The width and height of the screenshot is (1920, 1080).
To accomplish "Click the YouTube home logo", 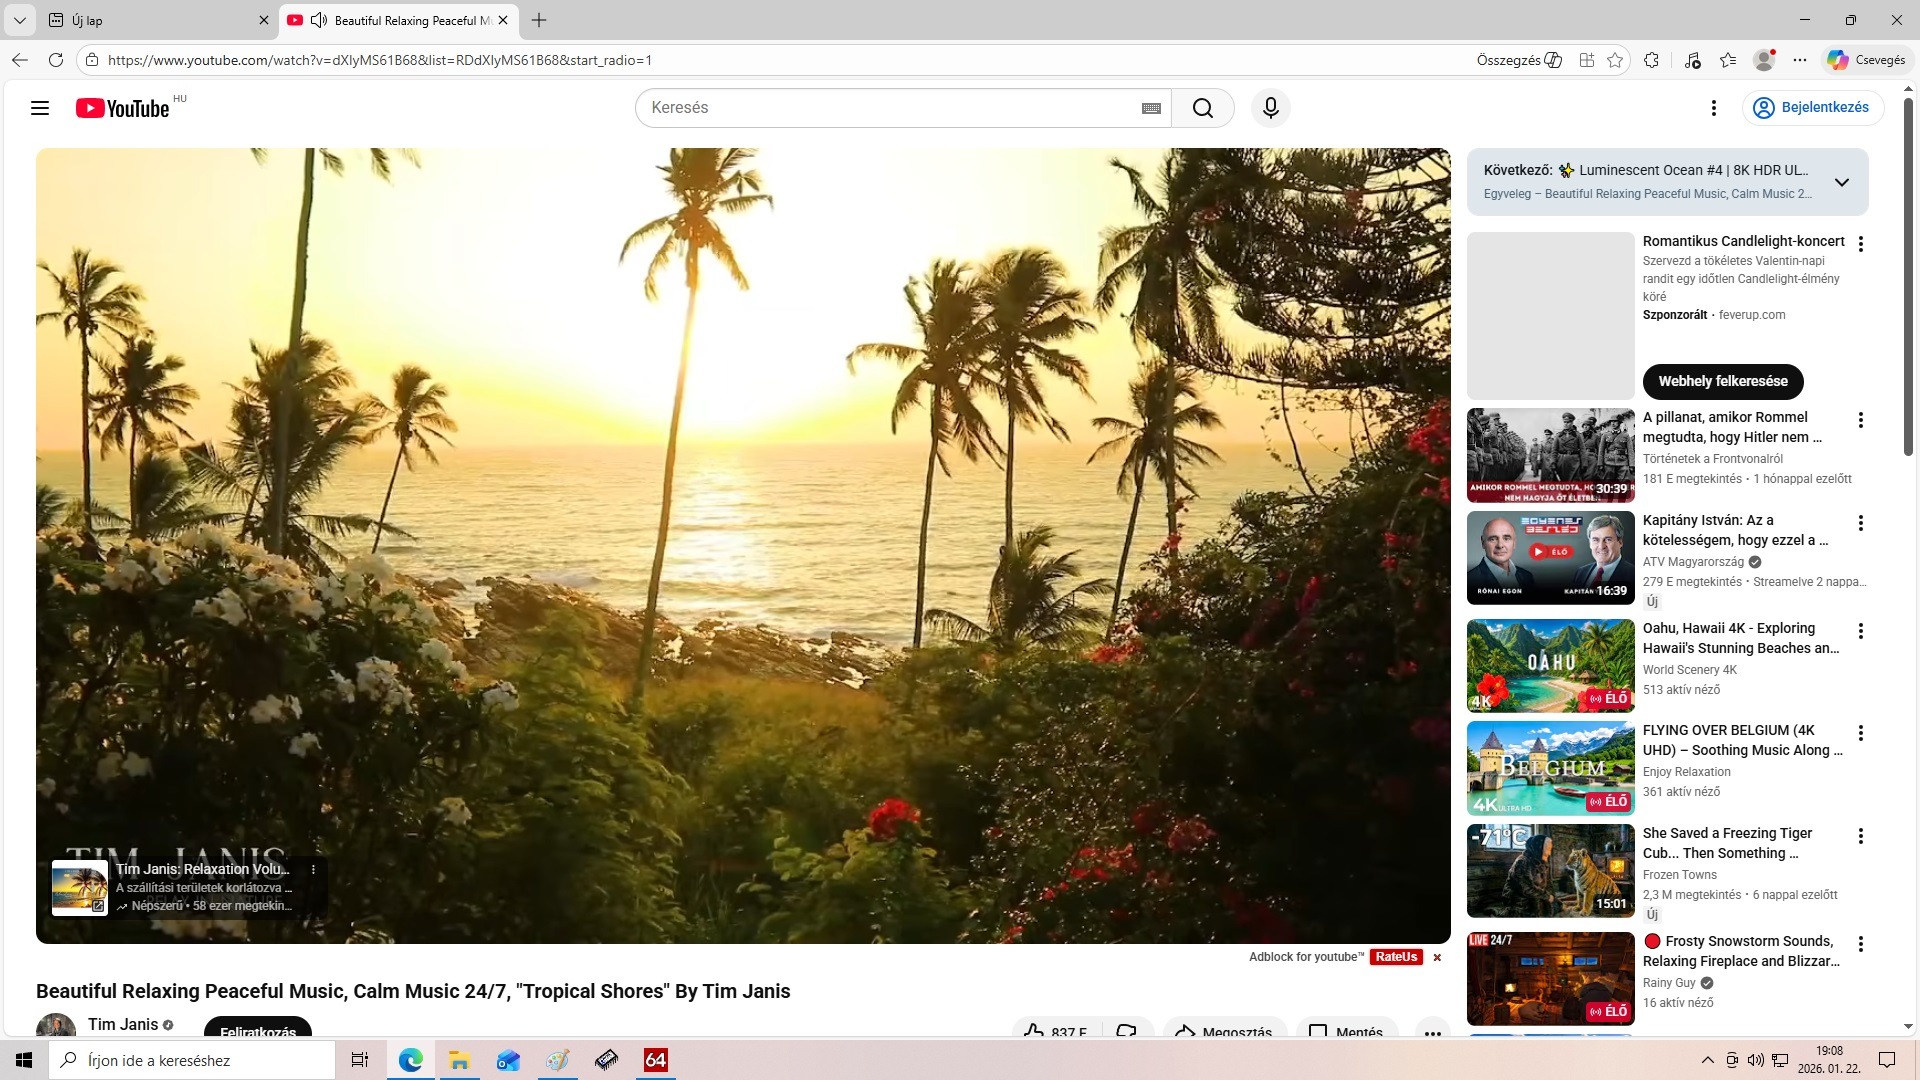I will tap(122, 108).
